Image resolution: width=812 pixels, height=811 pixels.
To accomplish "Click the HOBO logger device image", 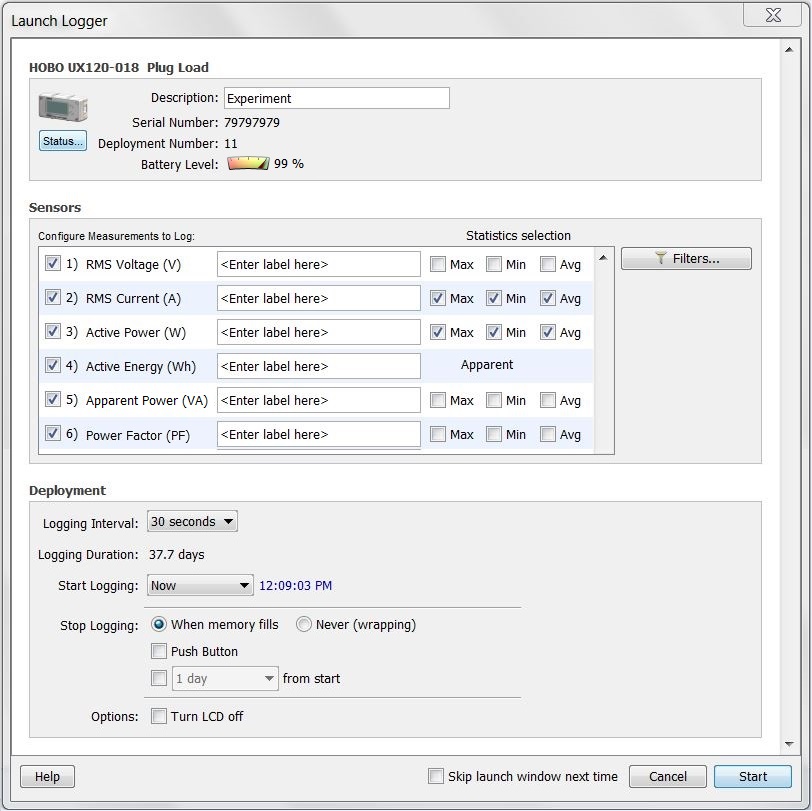I will 62,108.
